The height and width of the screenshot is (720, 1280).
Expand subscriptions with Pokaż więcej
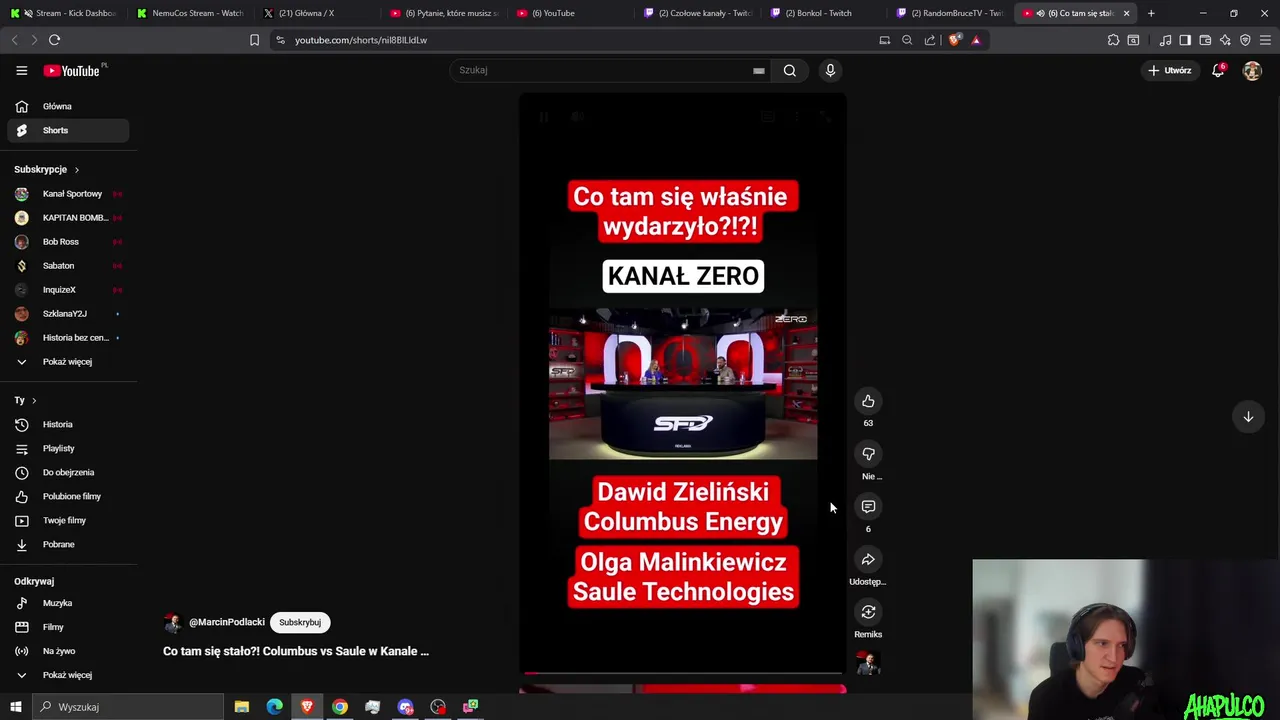click(68, 362)
